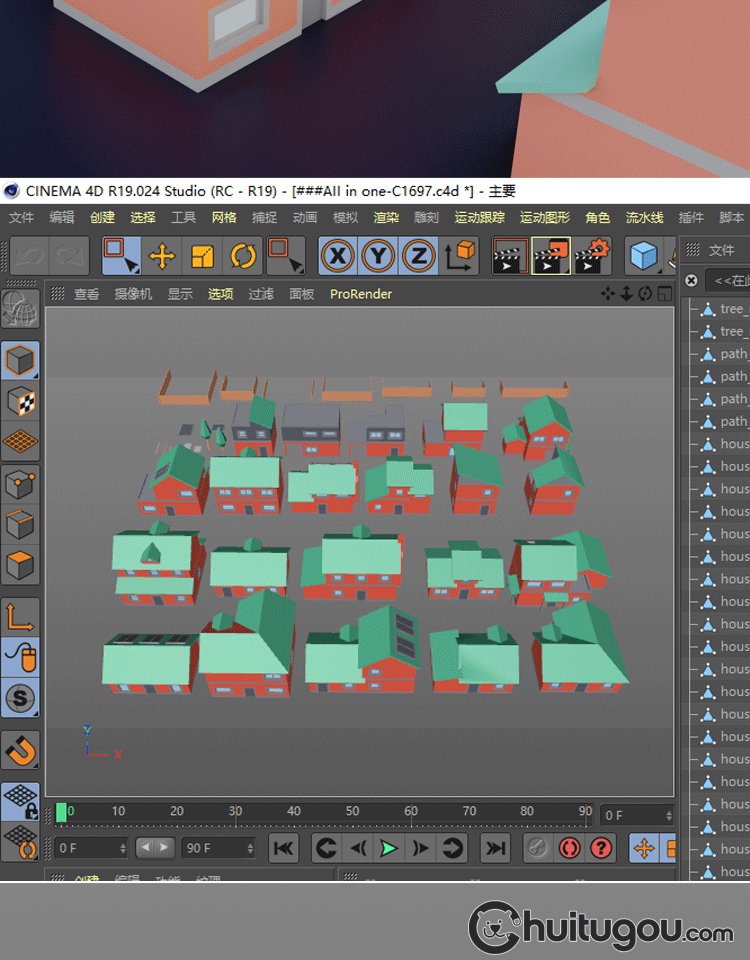Open the primitive cube object dropdown
The width and height of the screenshot is (750, 960).
point(644,257)
